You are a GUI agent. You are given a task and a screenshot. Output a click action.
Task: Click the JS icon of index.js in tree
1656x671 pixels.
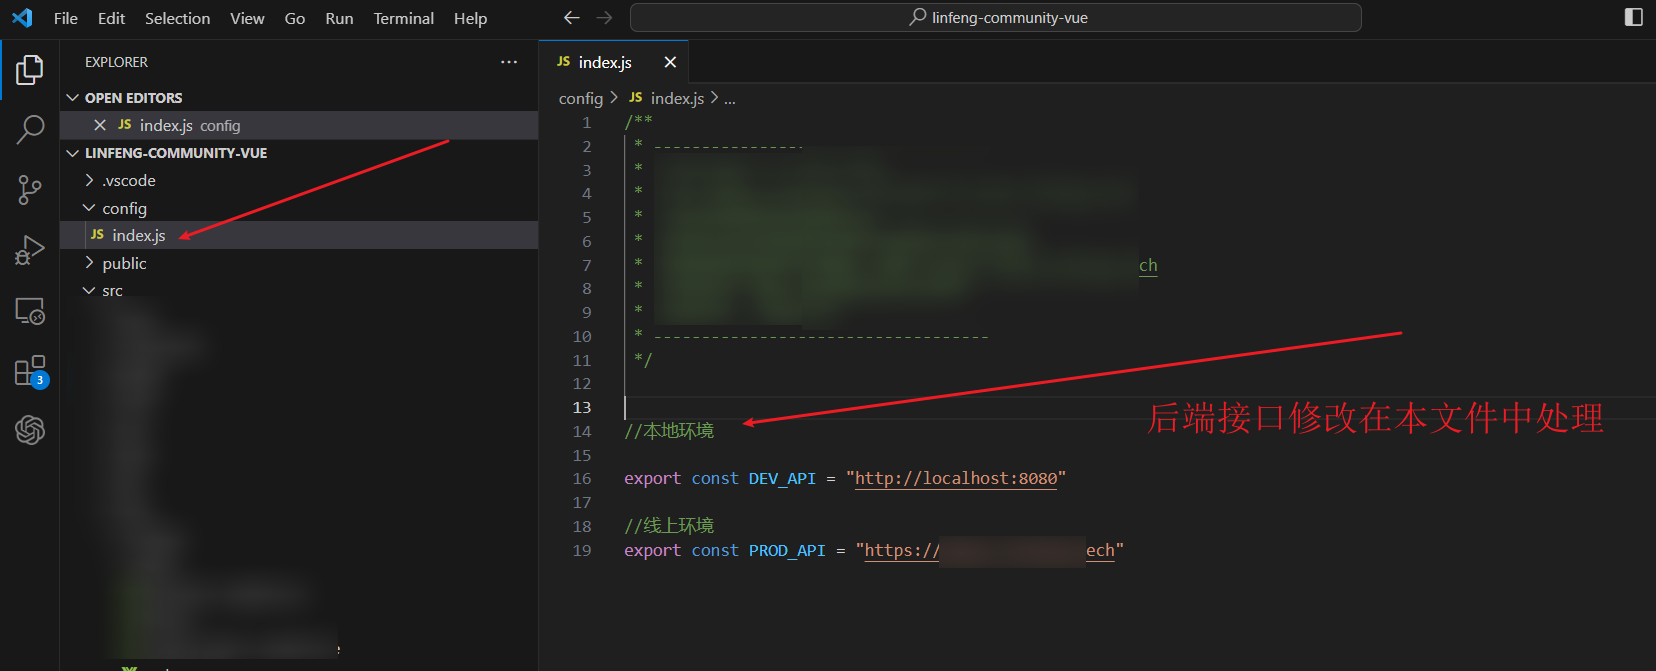click(x=97, y=235)
